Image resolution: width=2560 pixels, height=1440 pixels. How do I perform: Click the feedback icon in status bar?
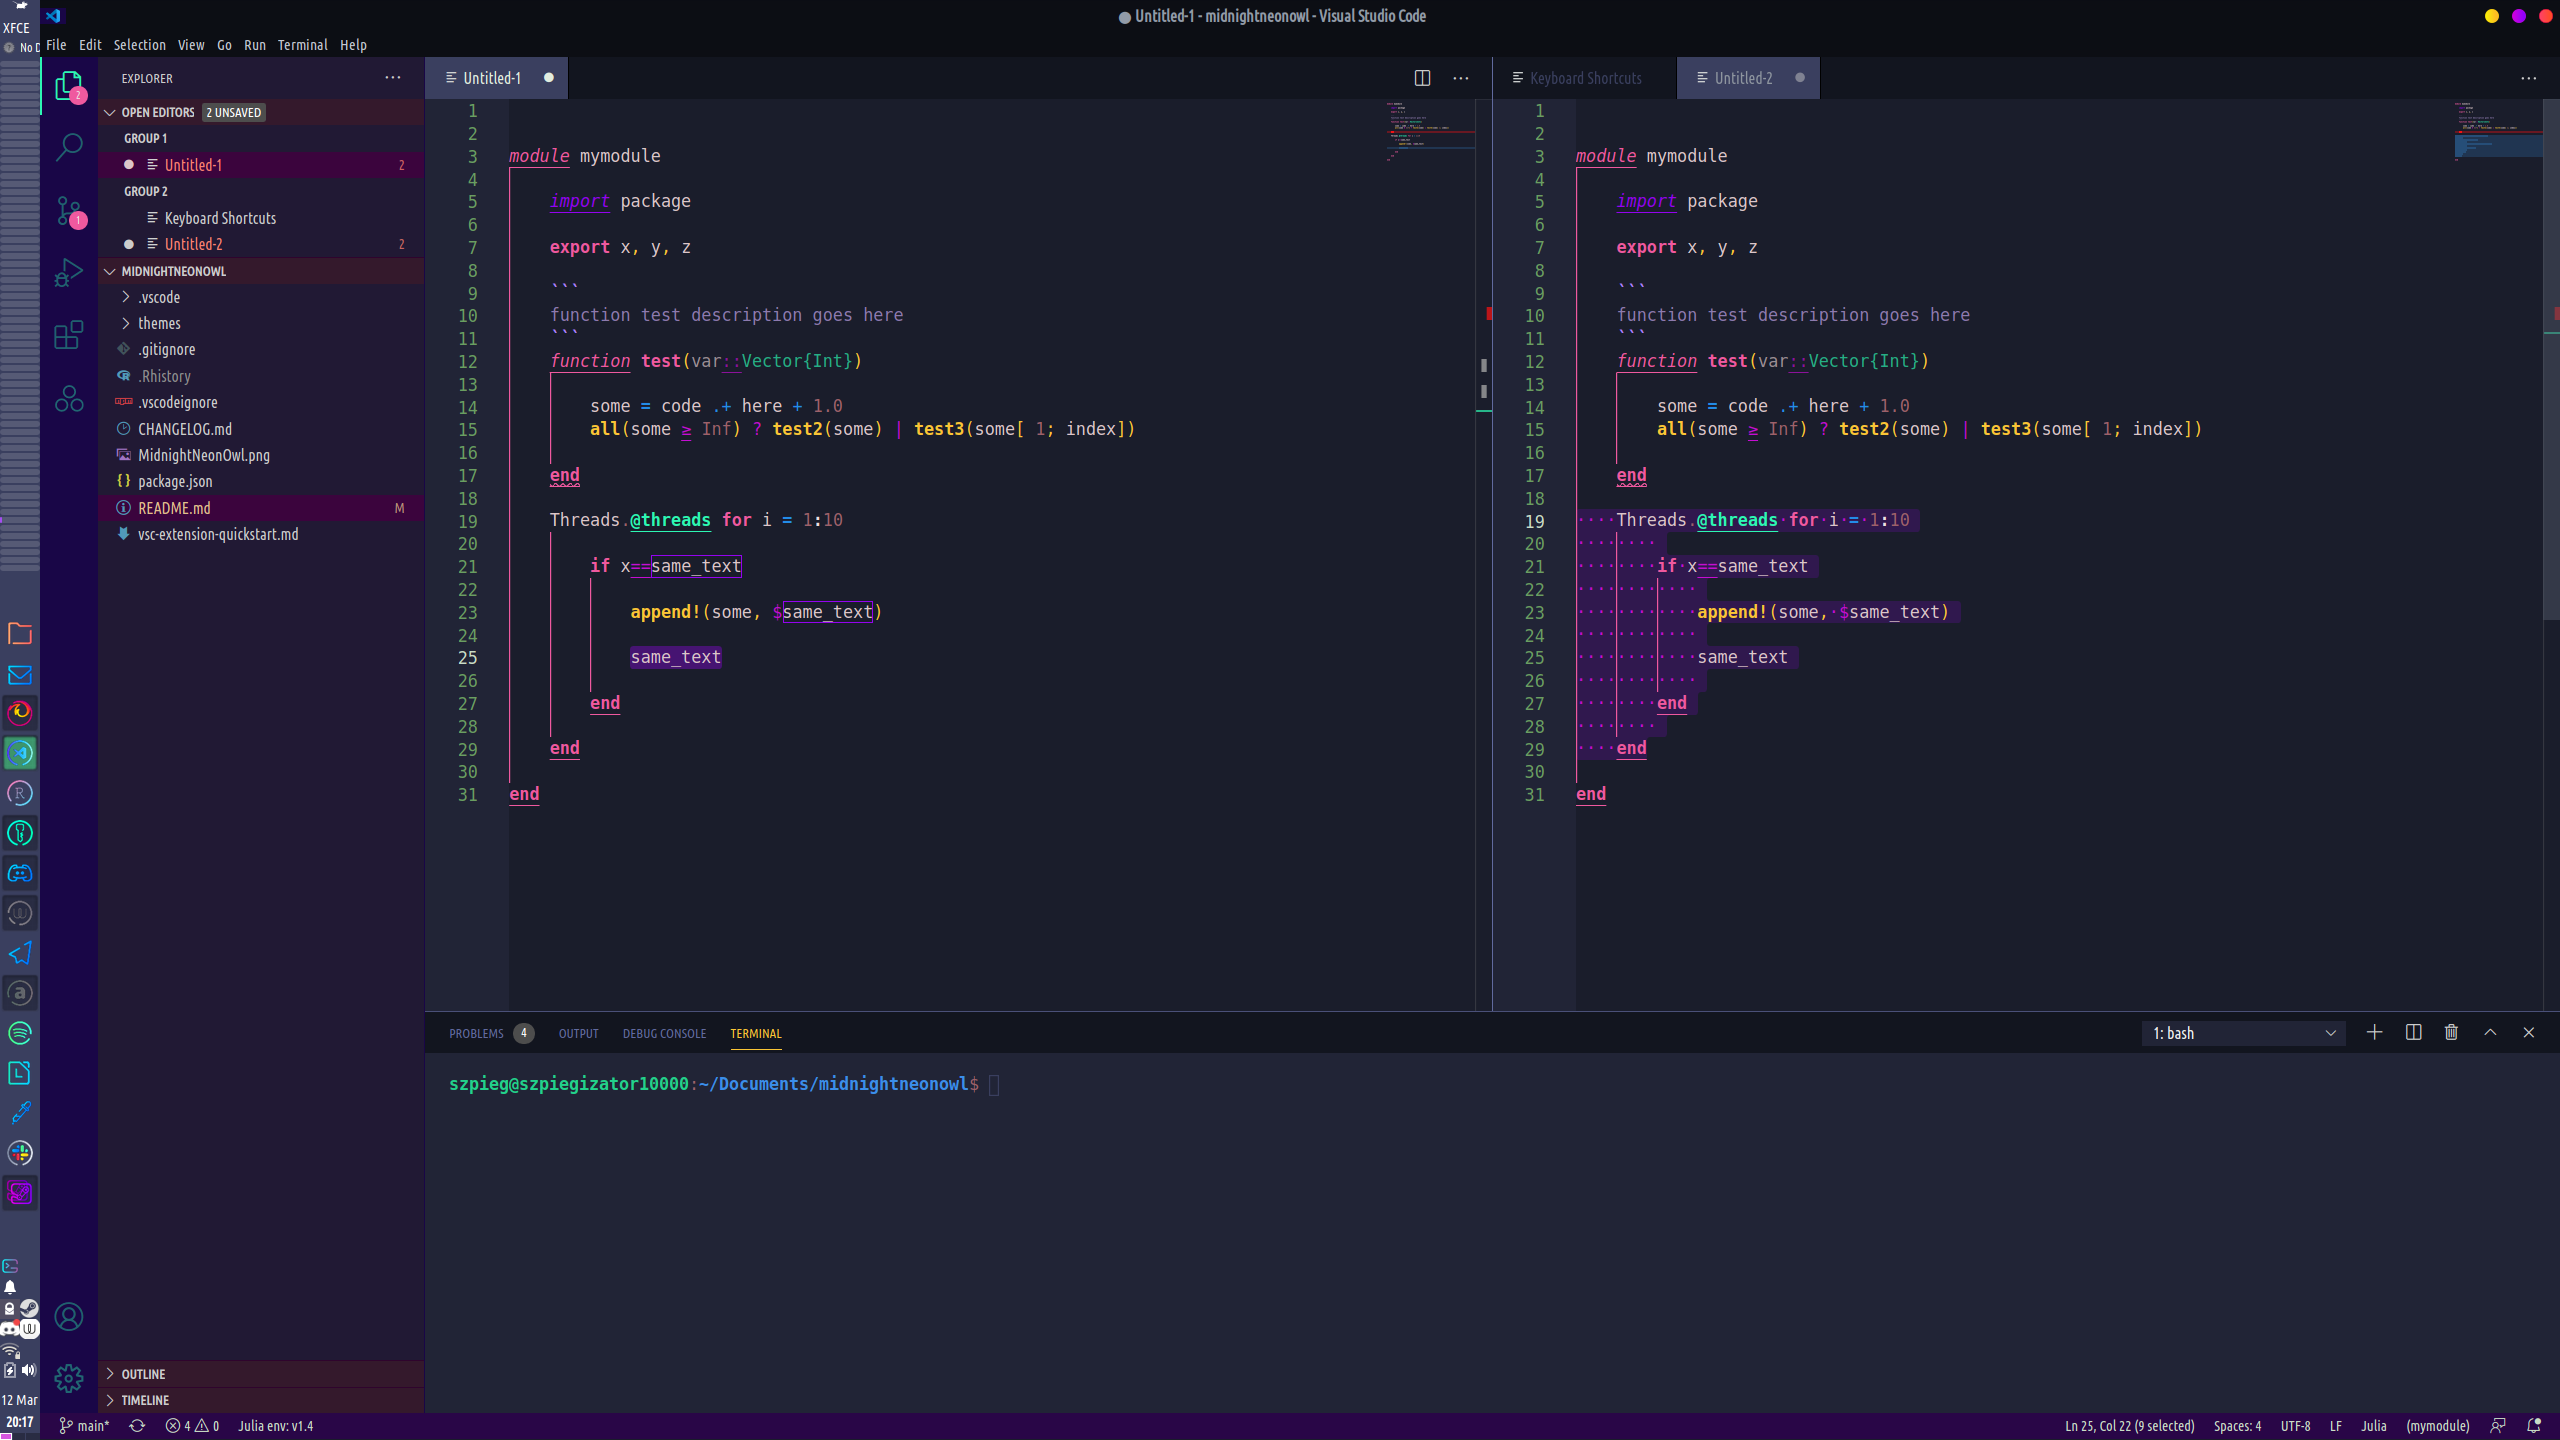[x=2498, y=1426]
